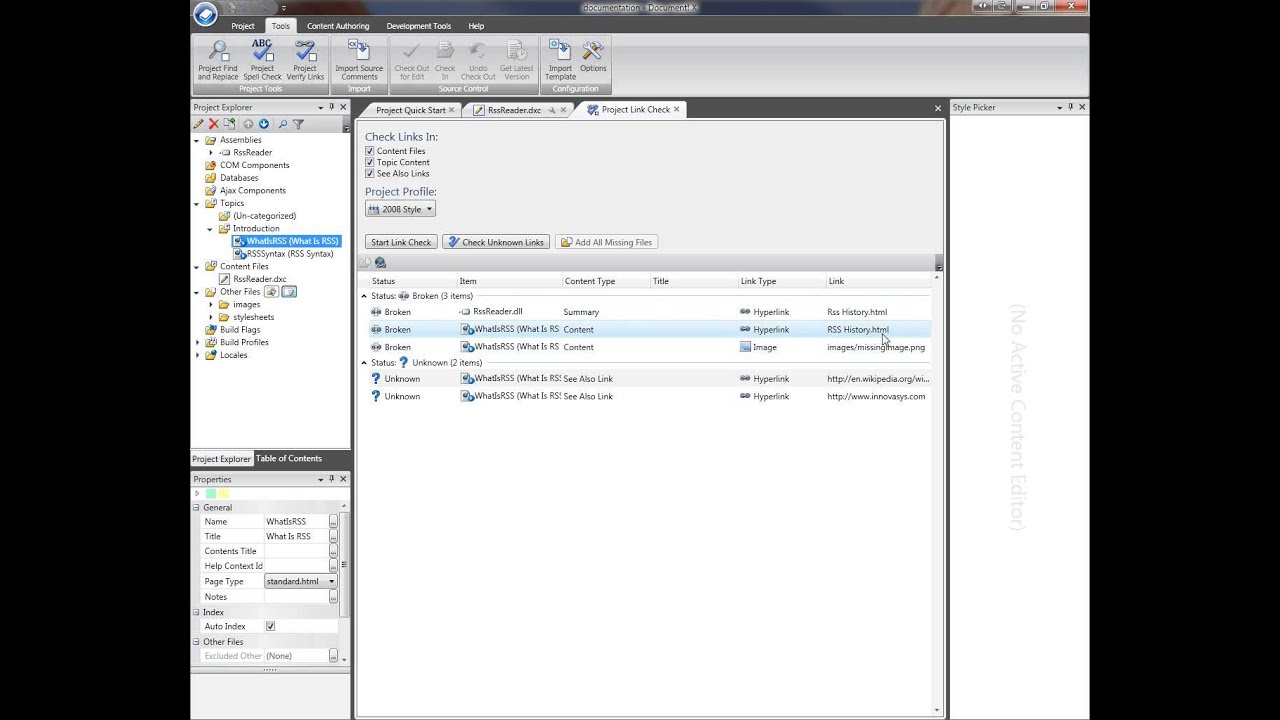Click the pin icon on Style Picker panel
Image resolution: width=1280 pixels, height=720 pixels.
1070,107
